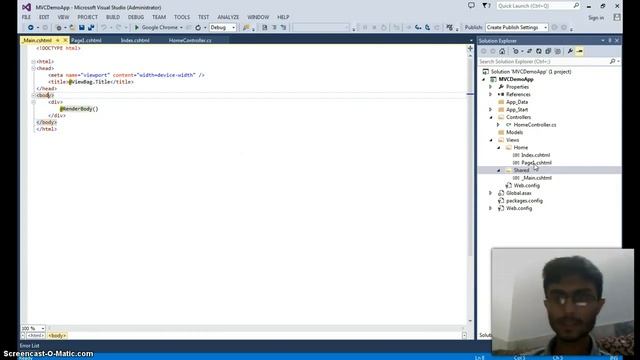640x360 pixels.
Task: Click the Refresh browser toolbar icon
Action: [198, 27]
